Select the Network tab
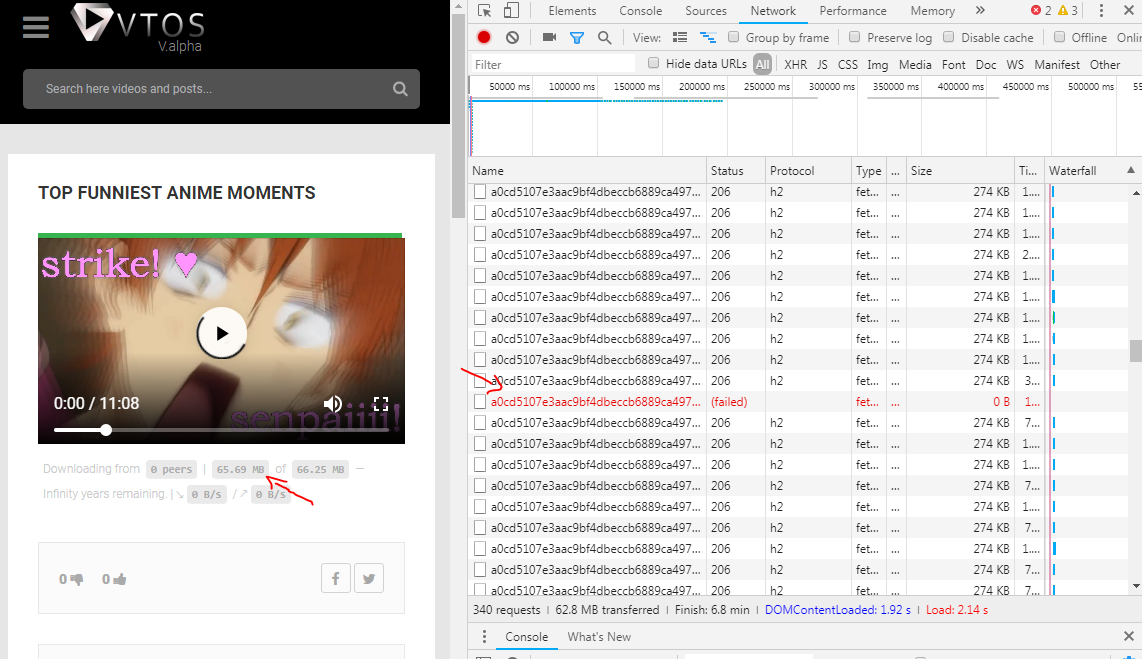 773,11
